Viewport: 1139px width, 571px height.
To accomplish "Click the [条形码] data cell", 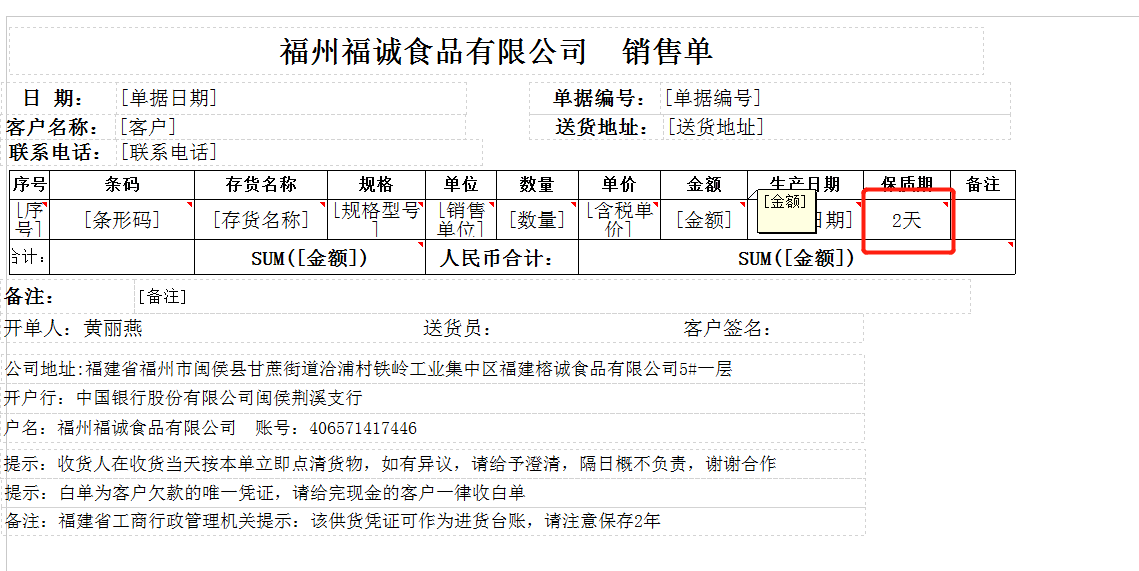I will pyautogui.click(x=122, y=219).
